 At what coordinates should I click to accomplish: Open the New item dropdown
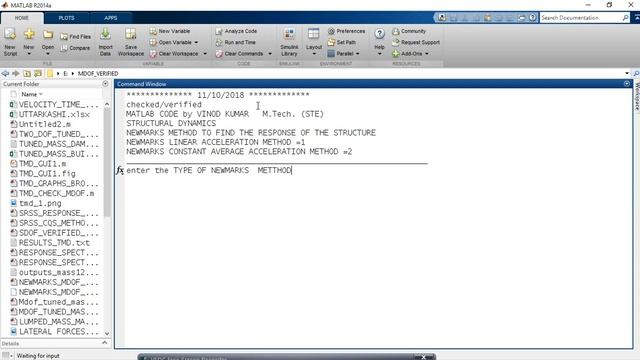coord(29,53)
